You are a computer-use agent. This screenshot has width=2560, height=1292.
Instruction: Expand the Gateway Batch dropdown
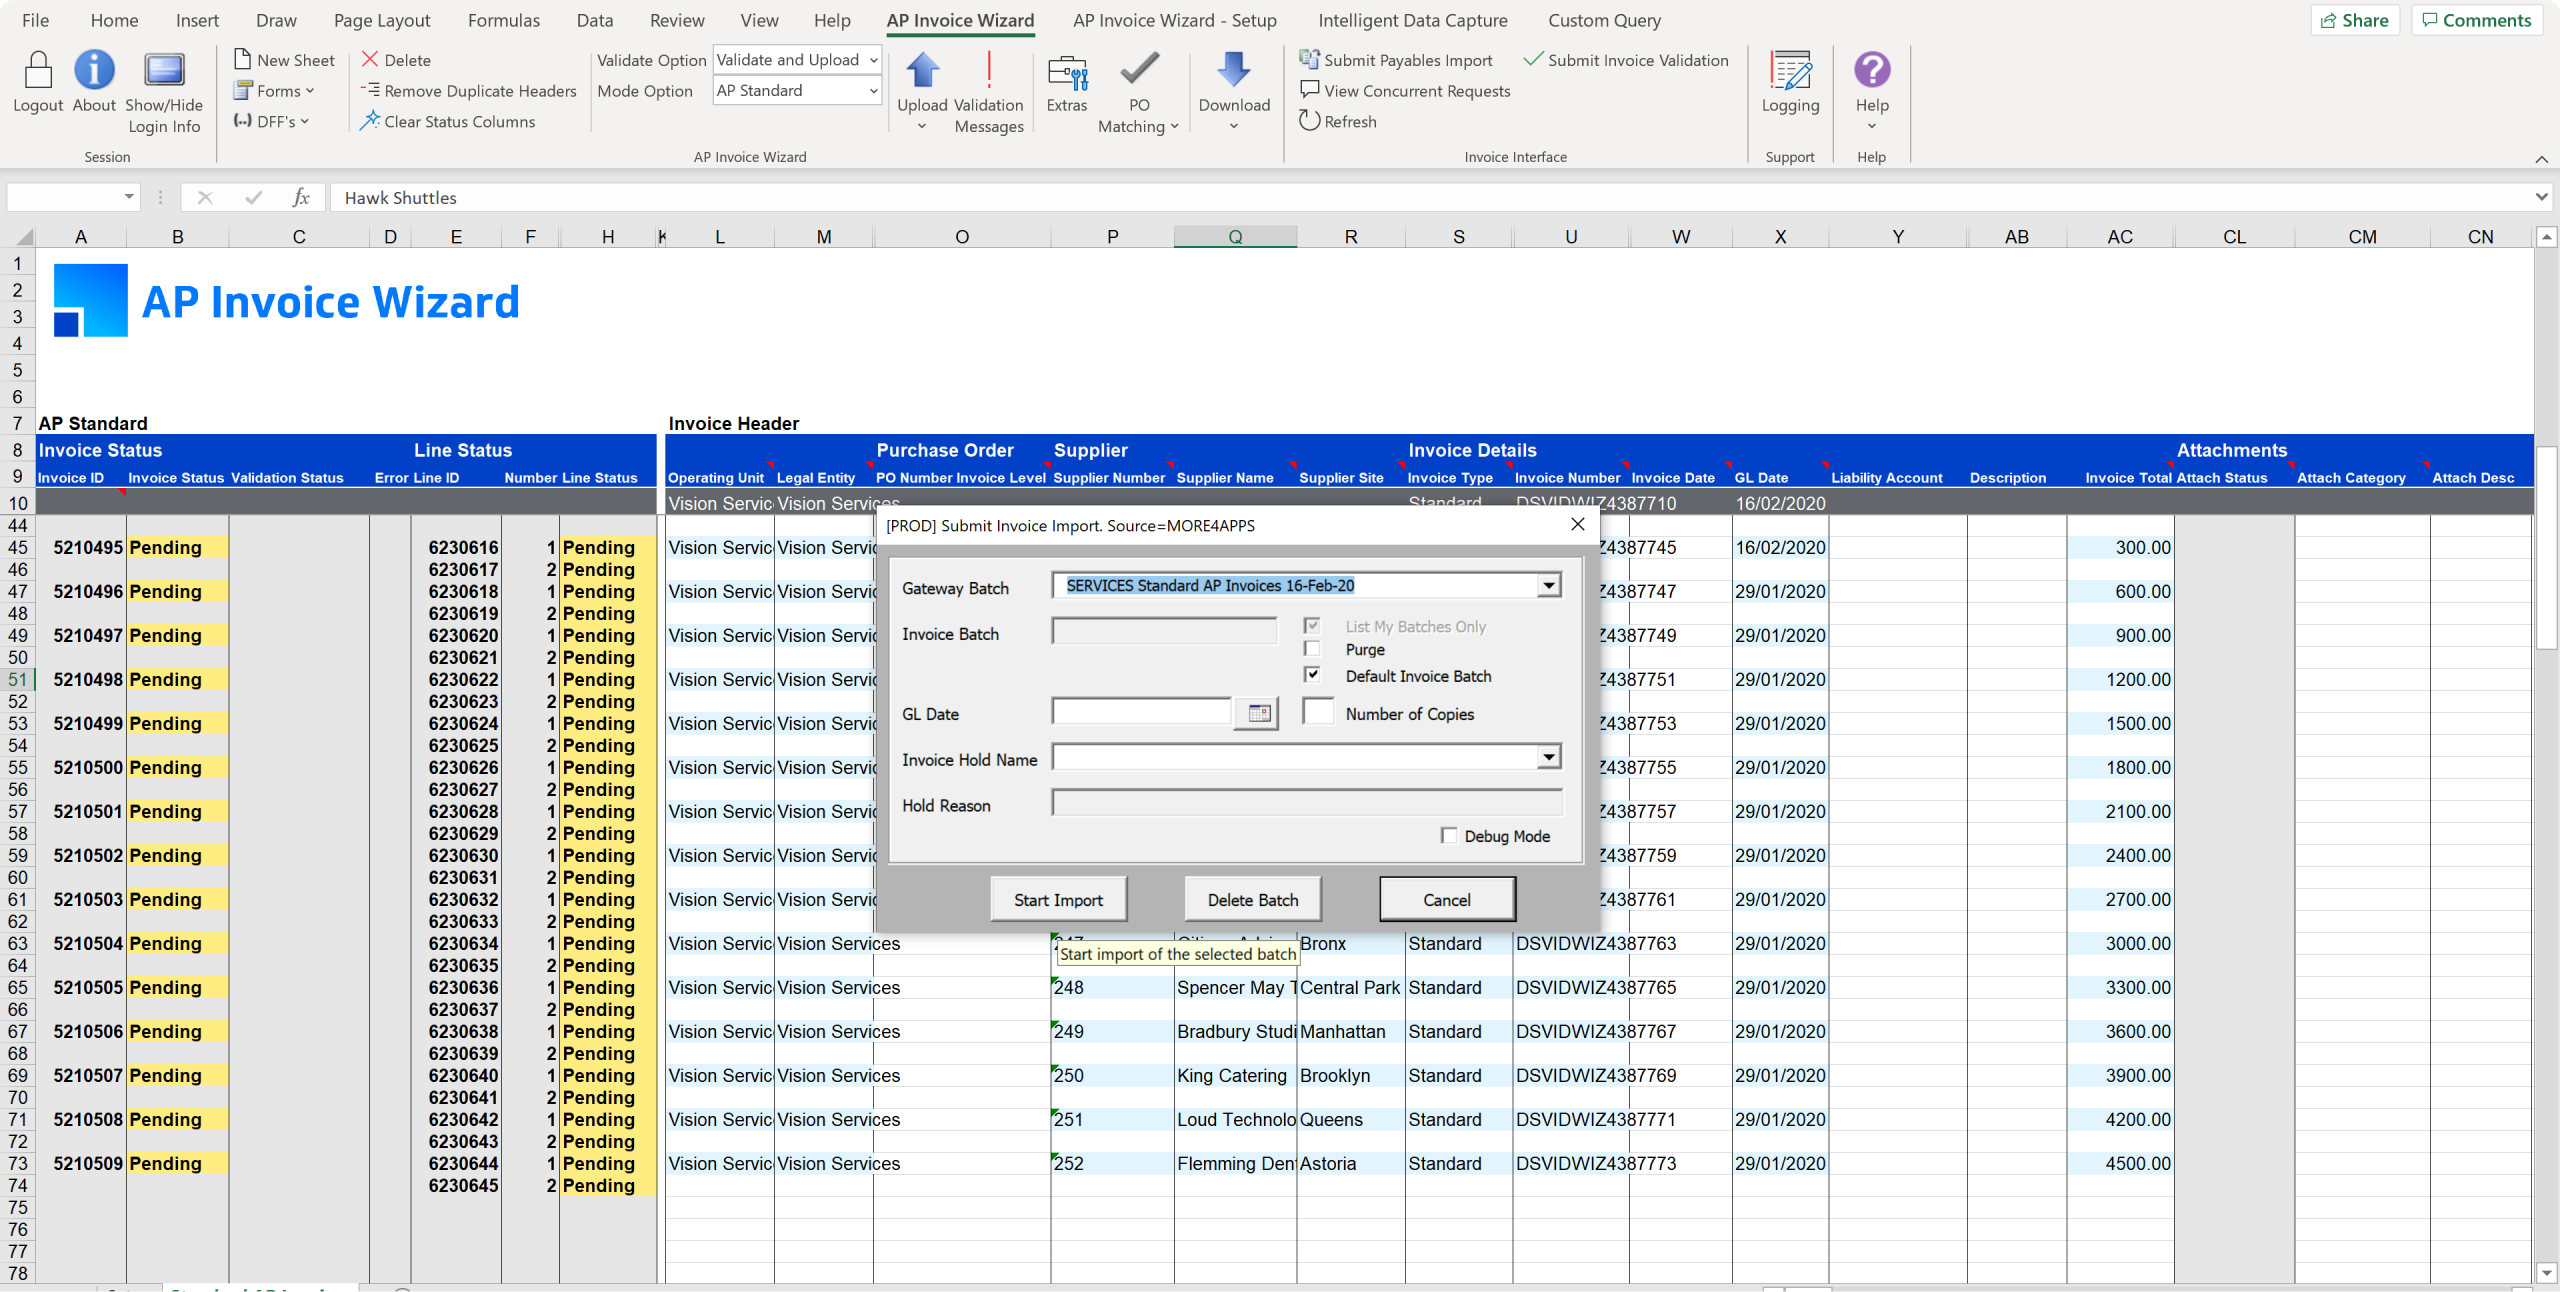[1548, 585]
